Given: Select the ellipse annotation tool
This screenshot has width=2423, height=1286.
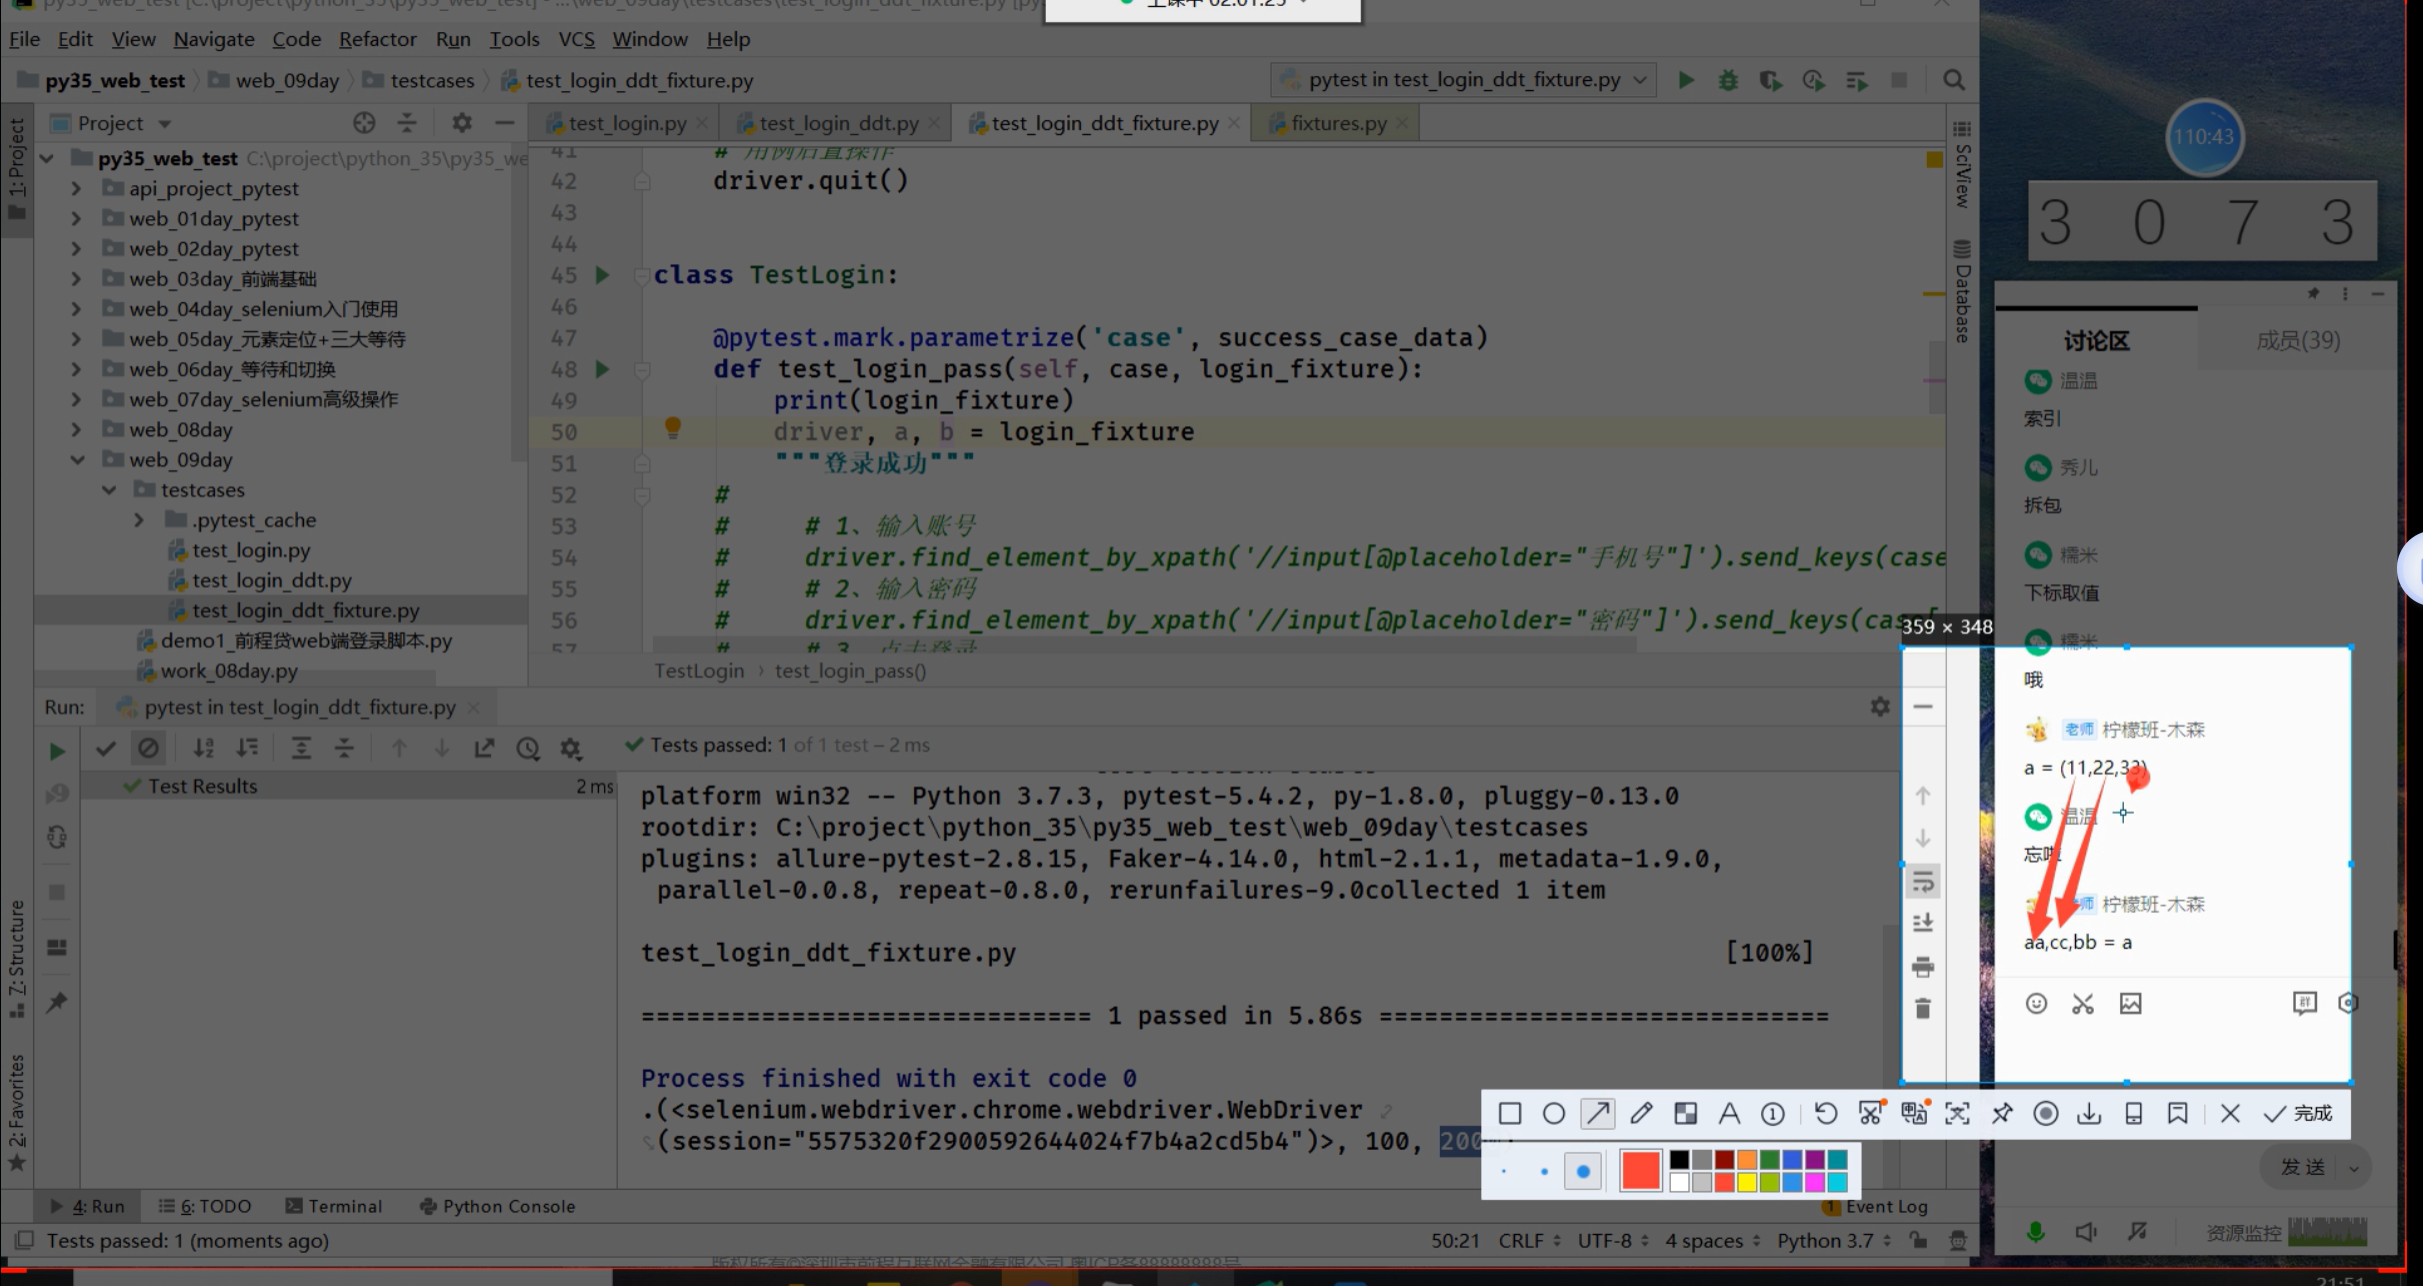Looking at the screenshot, I should [1553, 1114].
